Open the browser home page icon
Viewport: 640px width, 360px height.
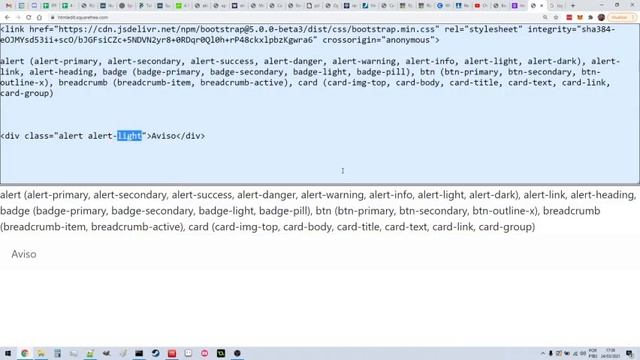point(39,18)
